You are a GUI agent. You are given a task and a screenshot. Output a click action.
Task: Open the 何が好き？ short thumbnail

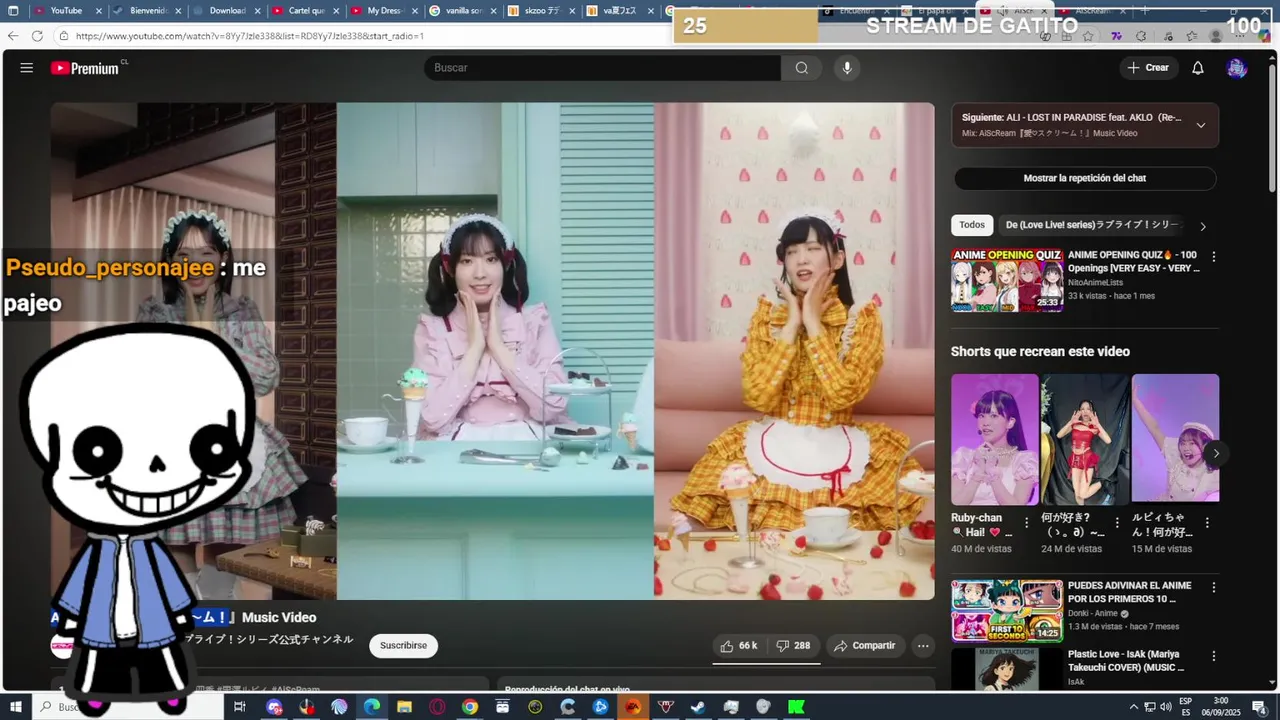tap(1085, 440)
